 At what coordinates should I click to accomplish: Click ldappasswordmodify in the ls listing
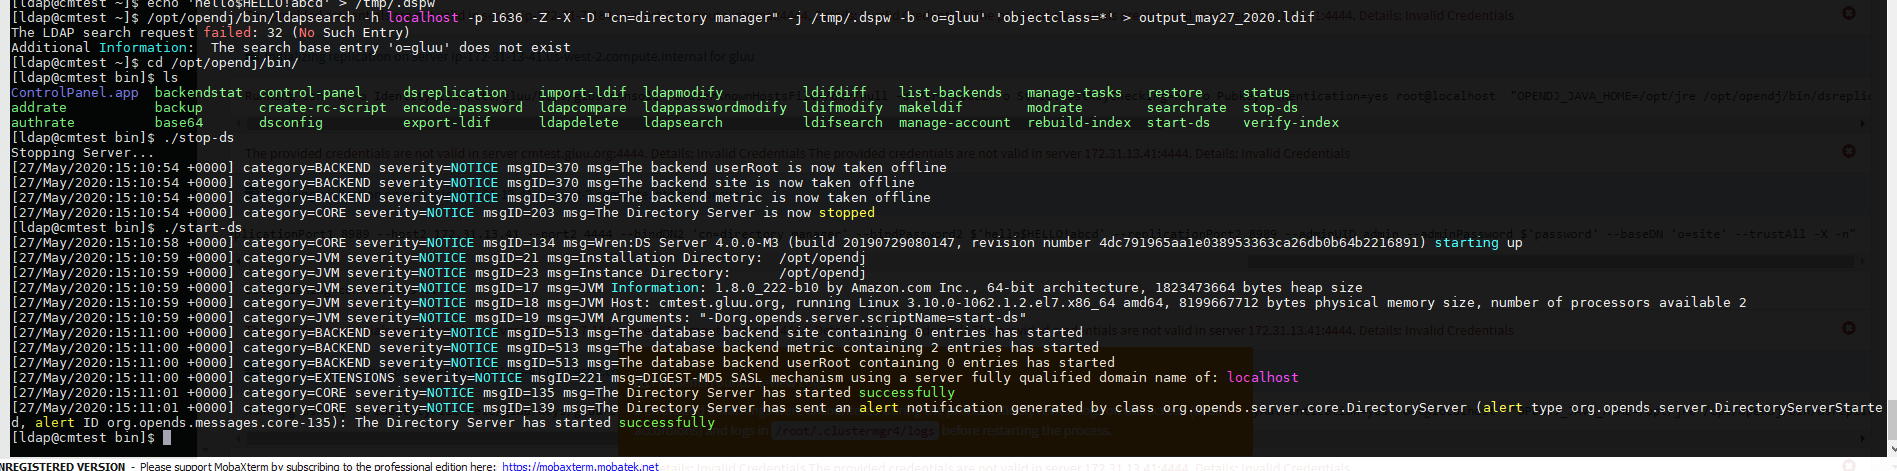(x=715, y=107)
